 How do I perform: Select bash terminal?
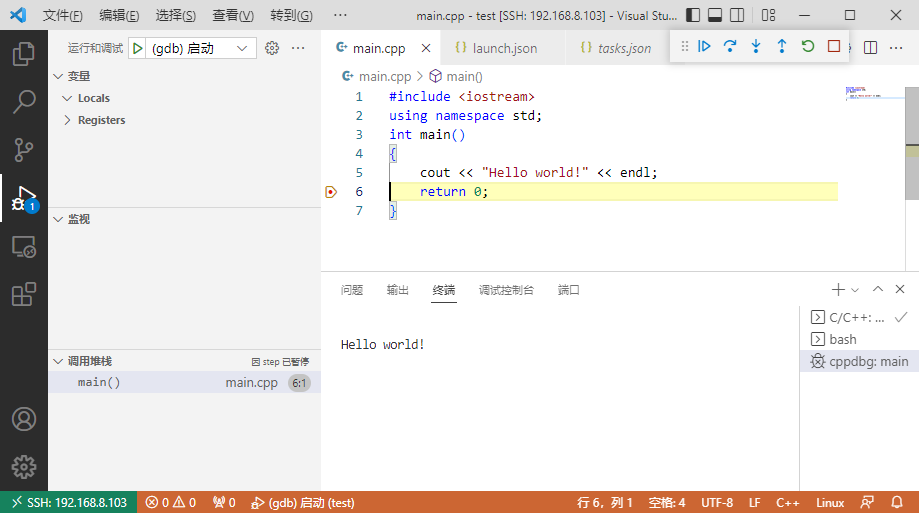point(859,339)
